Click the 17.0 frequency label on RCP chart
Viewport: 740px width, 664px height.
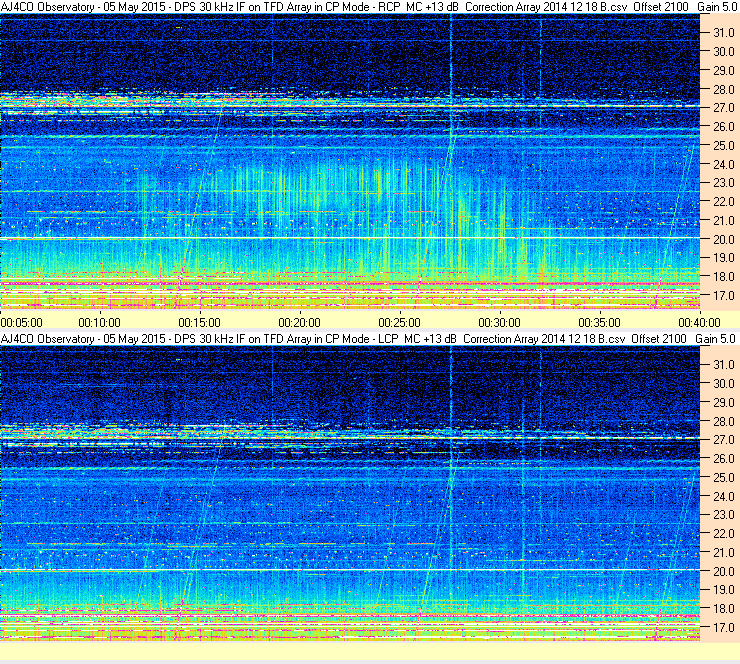[724, 295]
